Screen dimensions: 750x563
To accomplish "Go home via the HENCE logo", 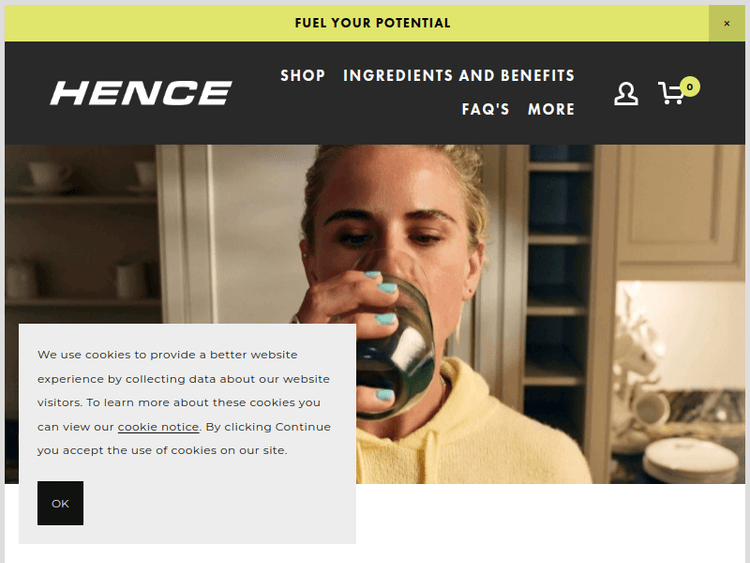I will (141, 93).
